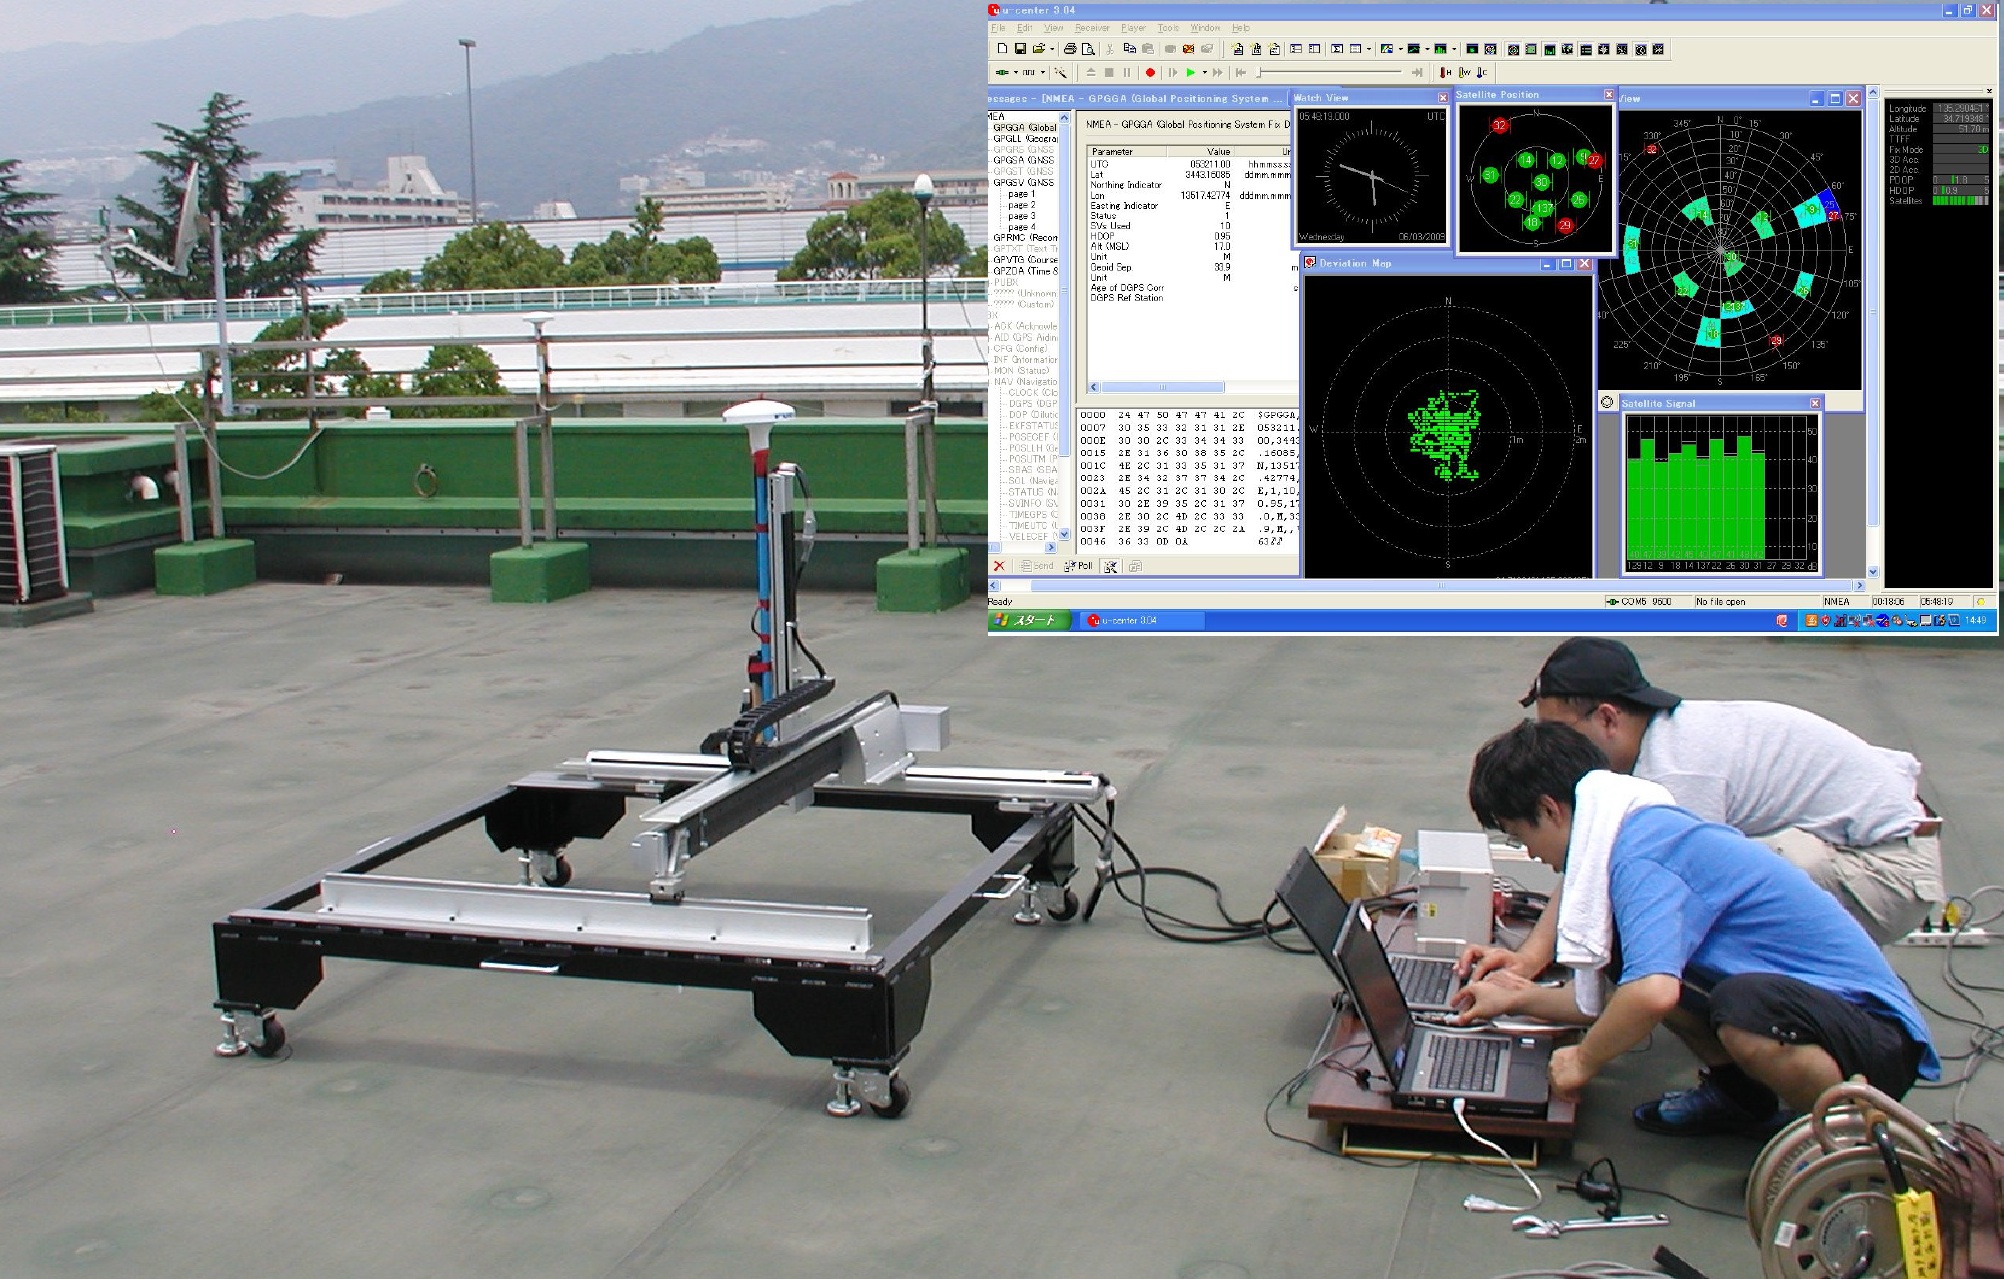Click the Eject file icon

click(1091, 72)
